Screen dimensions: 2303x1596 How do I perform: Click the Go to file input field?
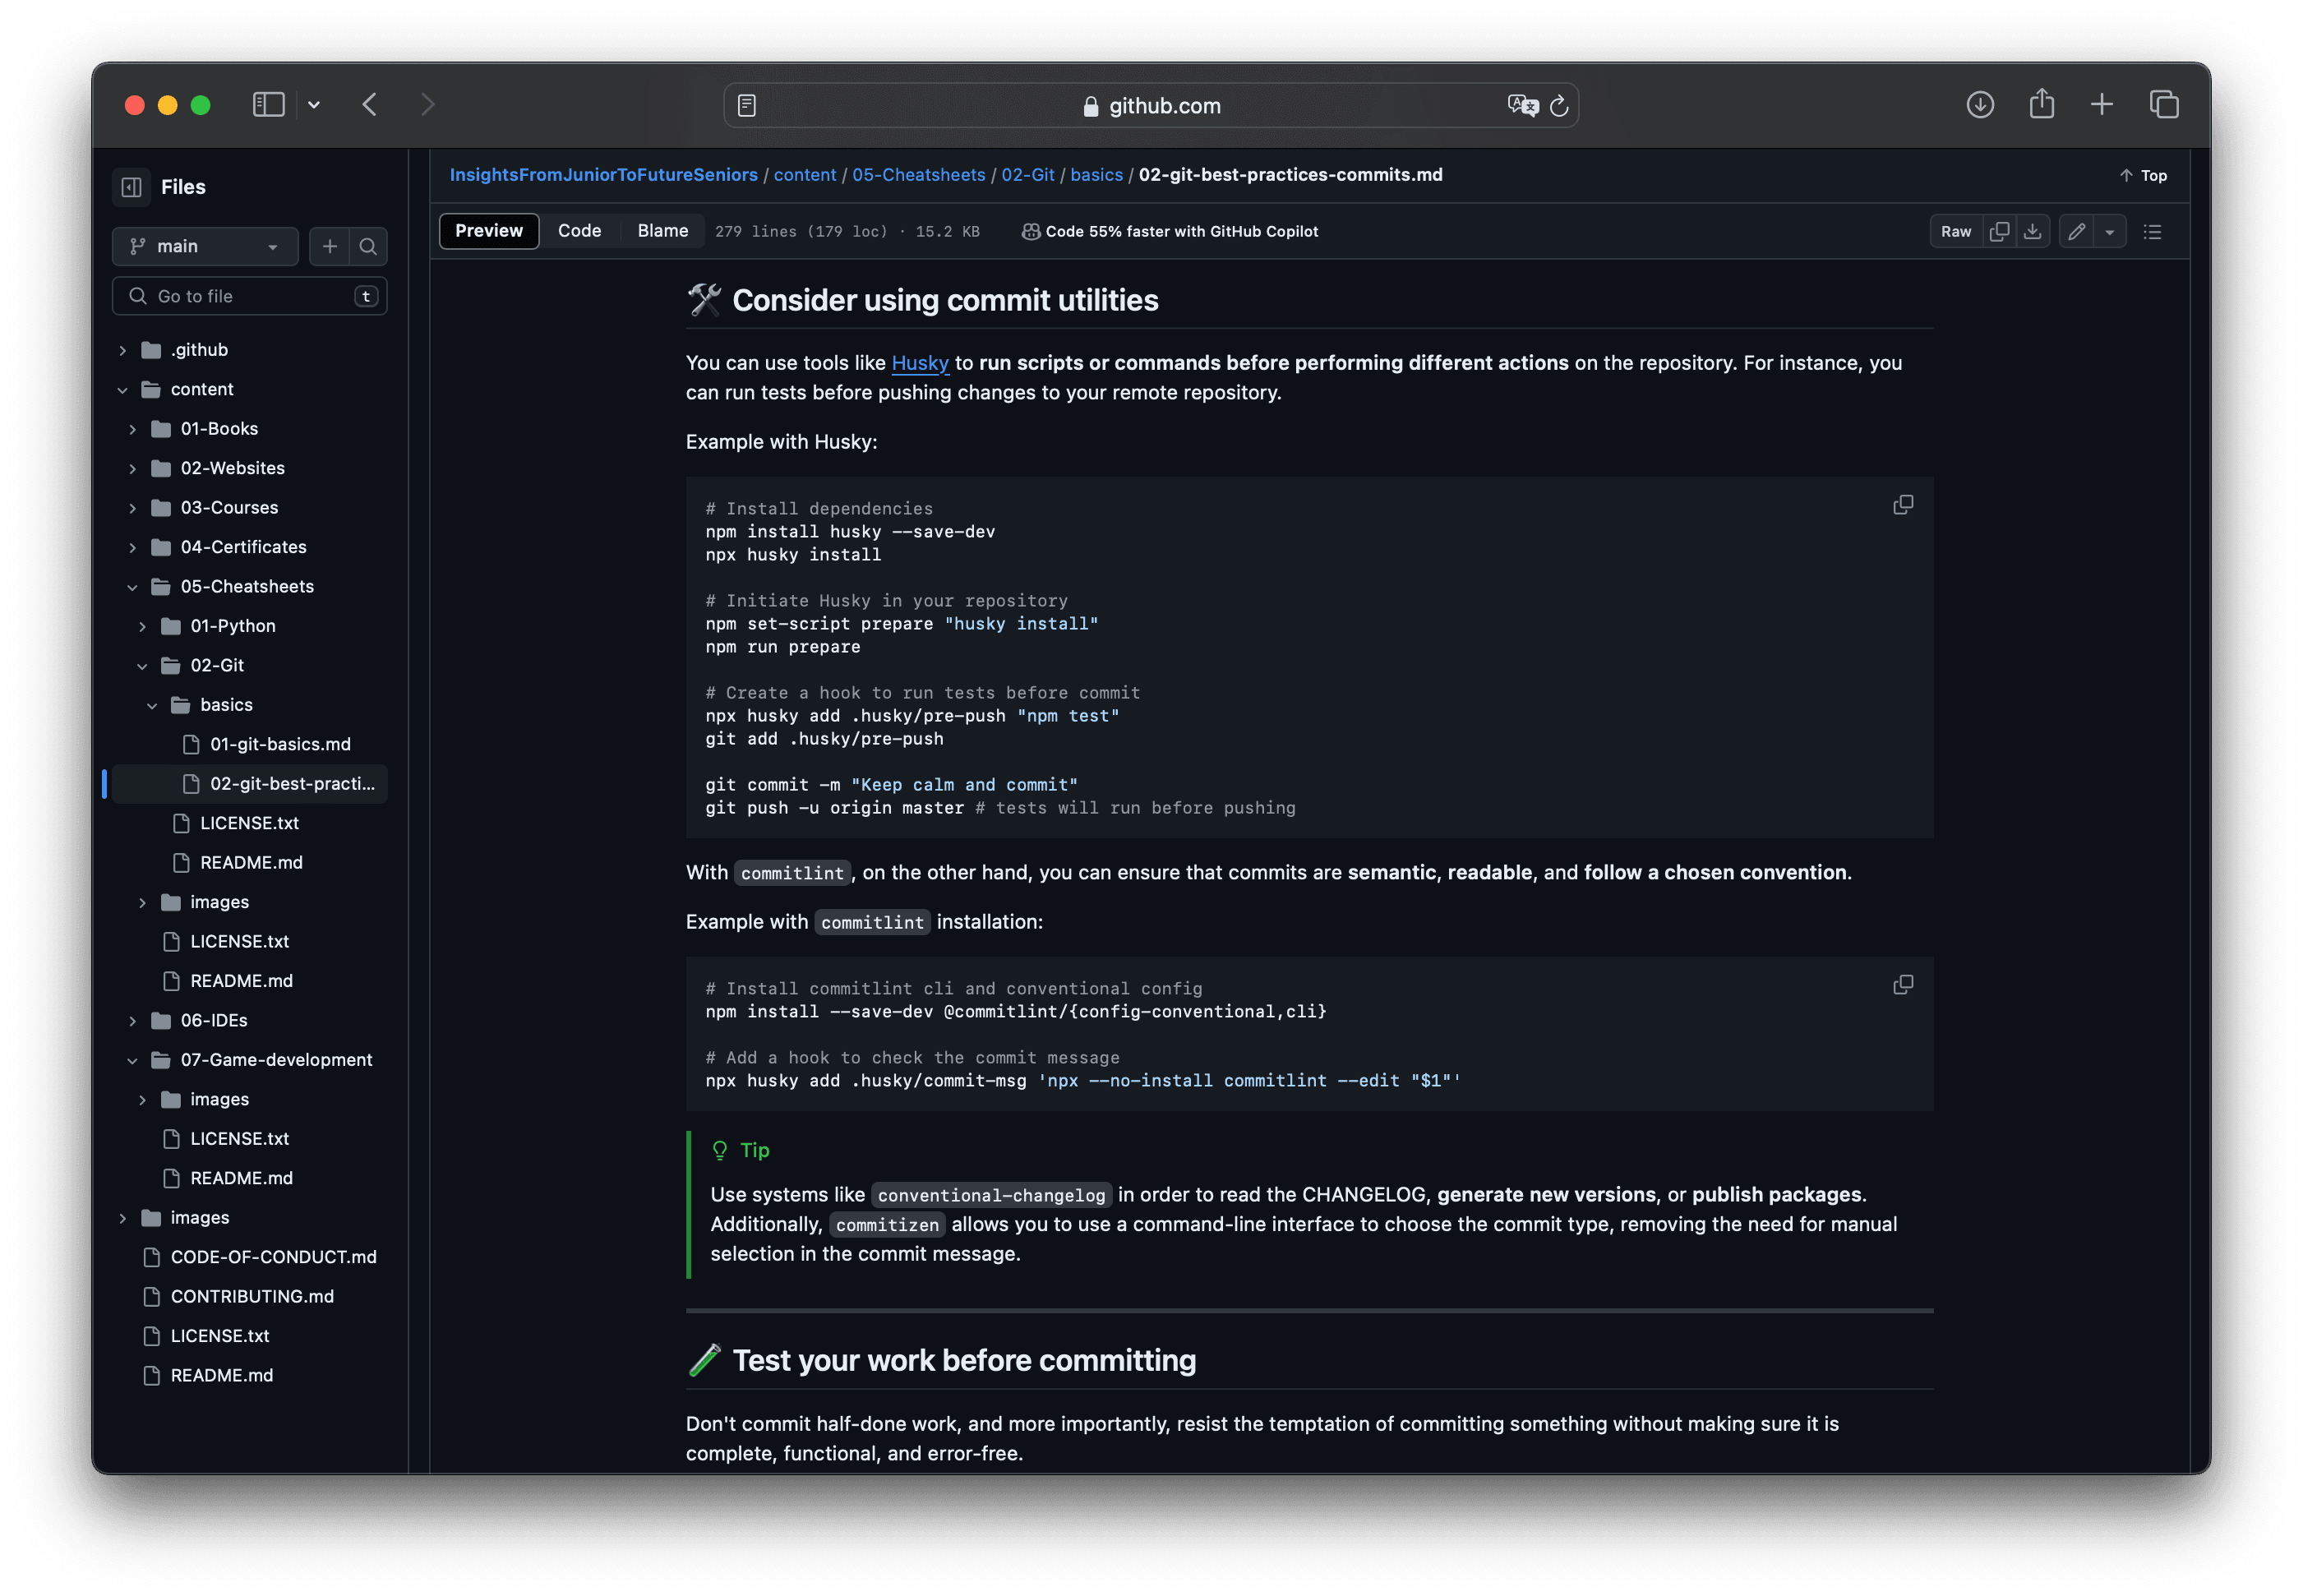click(250, 296)
